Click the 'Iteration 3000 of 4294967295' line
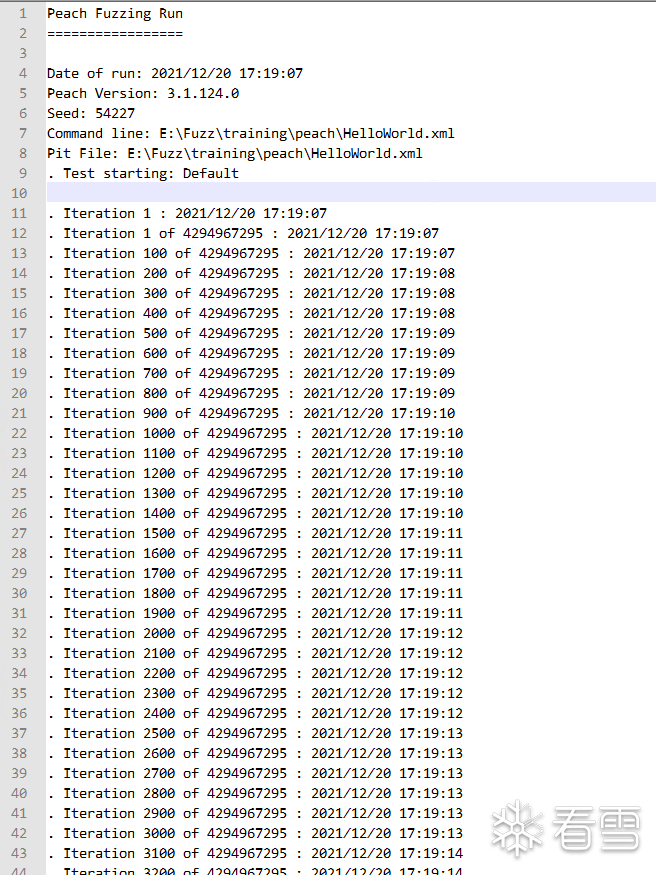Screen dimensions: 656x875 tap(255, 833)
